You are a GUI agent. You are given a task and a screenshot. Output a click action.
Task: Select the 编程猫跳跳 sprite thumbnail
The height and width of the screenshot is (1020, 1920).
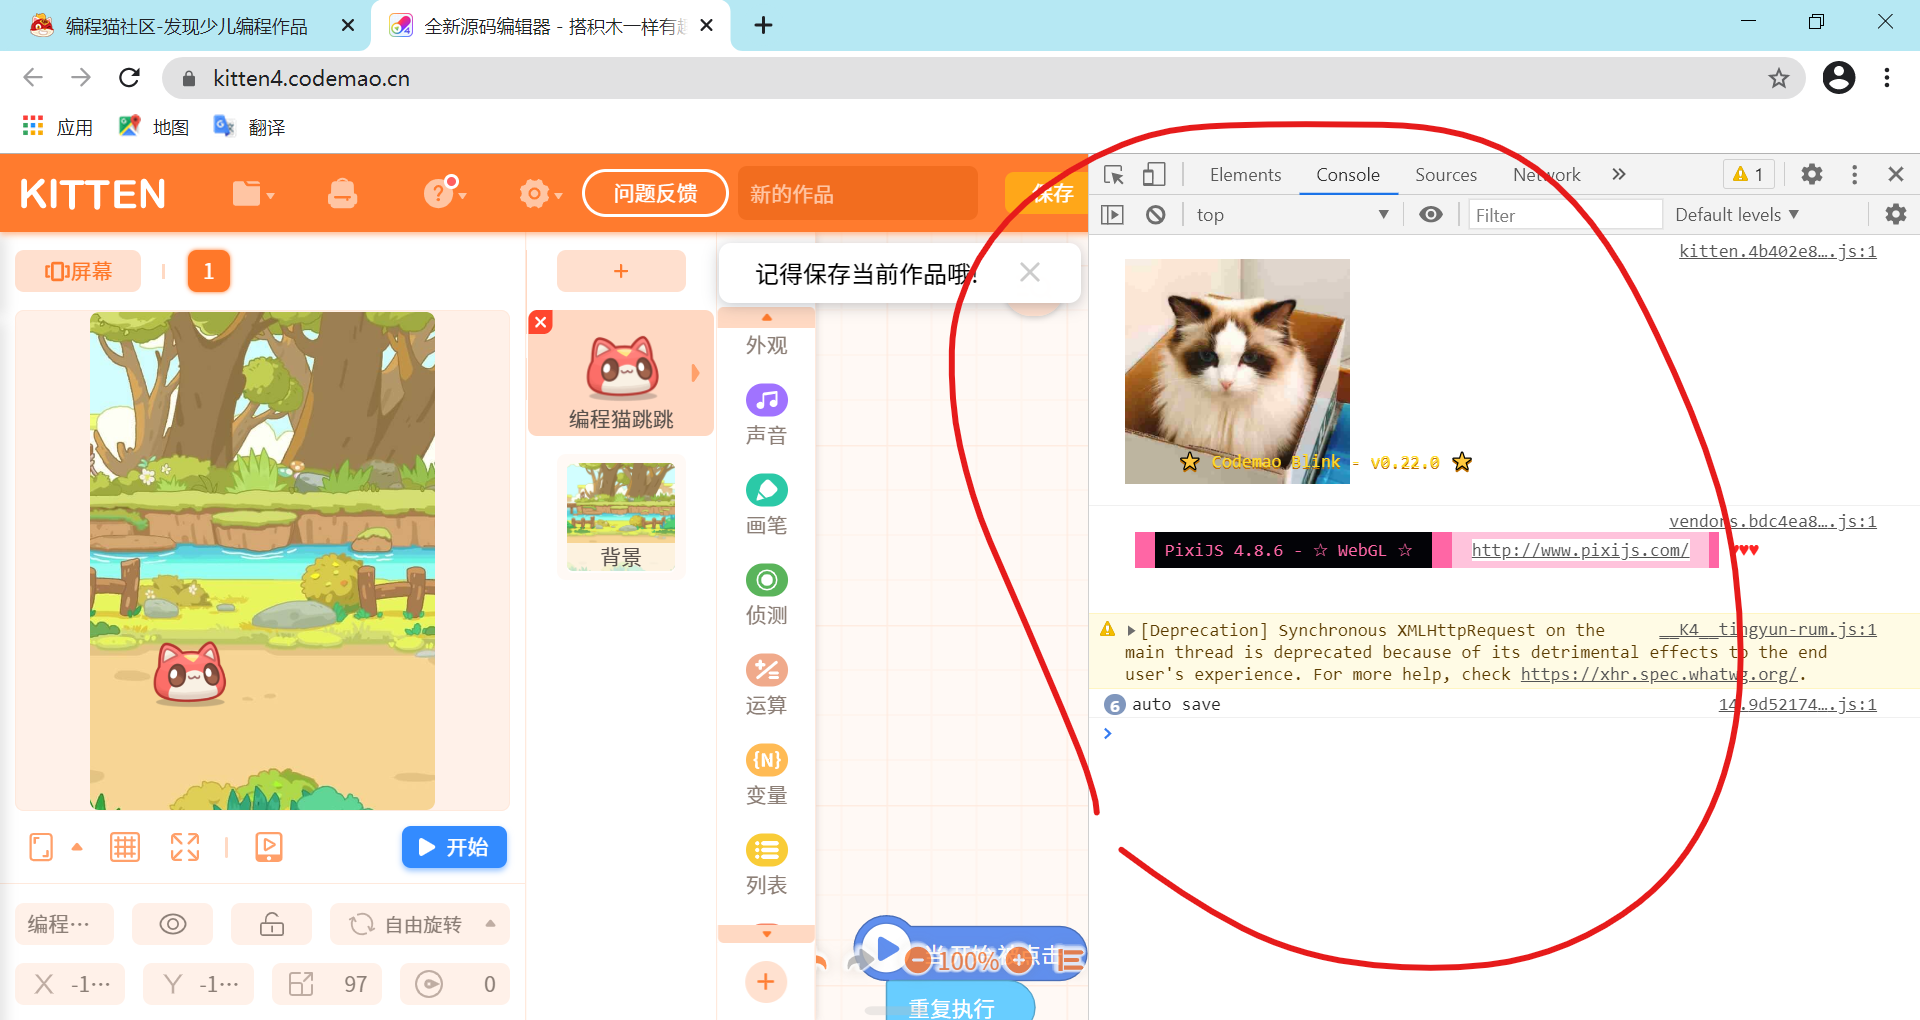tap(621, 373)
